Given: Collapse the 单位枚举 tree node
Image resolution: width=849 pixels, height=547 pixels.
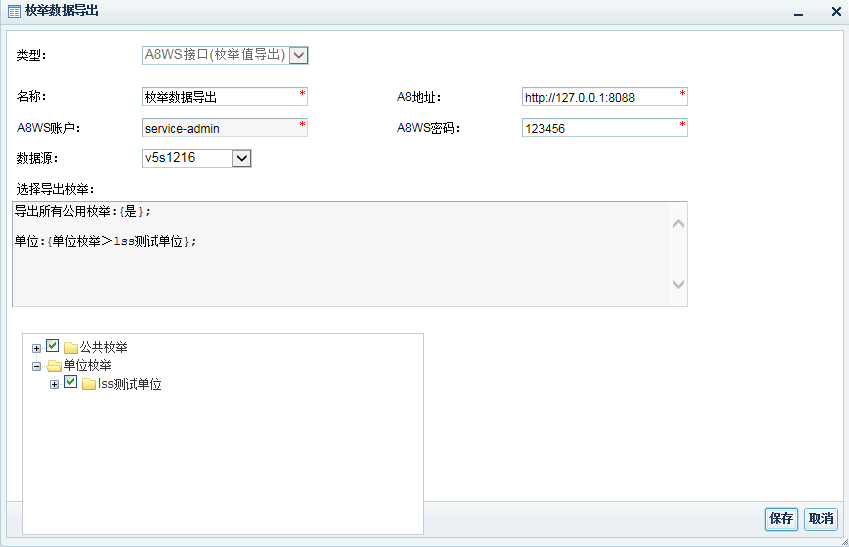Looking at the screenshot, I should pyautogui.click(x=36, y=367).
